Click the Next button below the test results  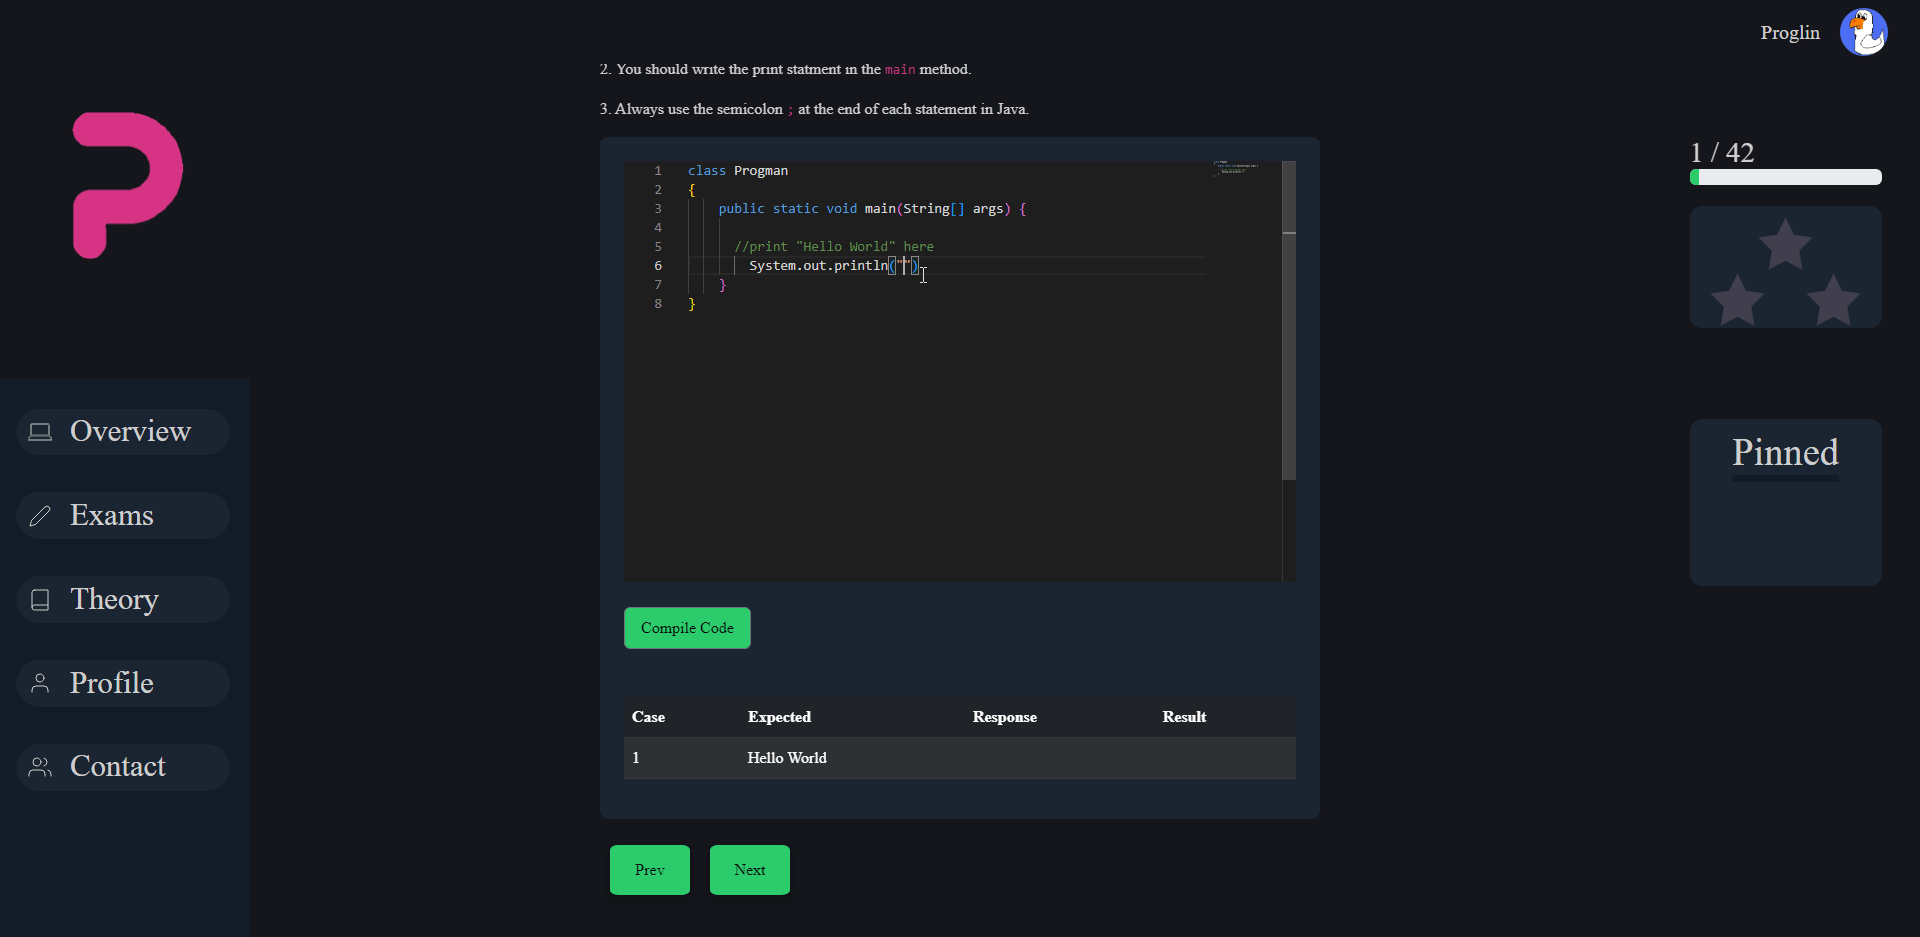click(x=749, y=869)
